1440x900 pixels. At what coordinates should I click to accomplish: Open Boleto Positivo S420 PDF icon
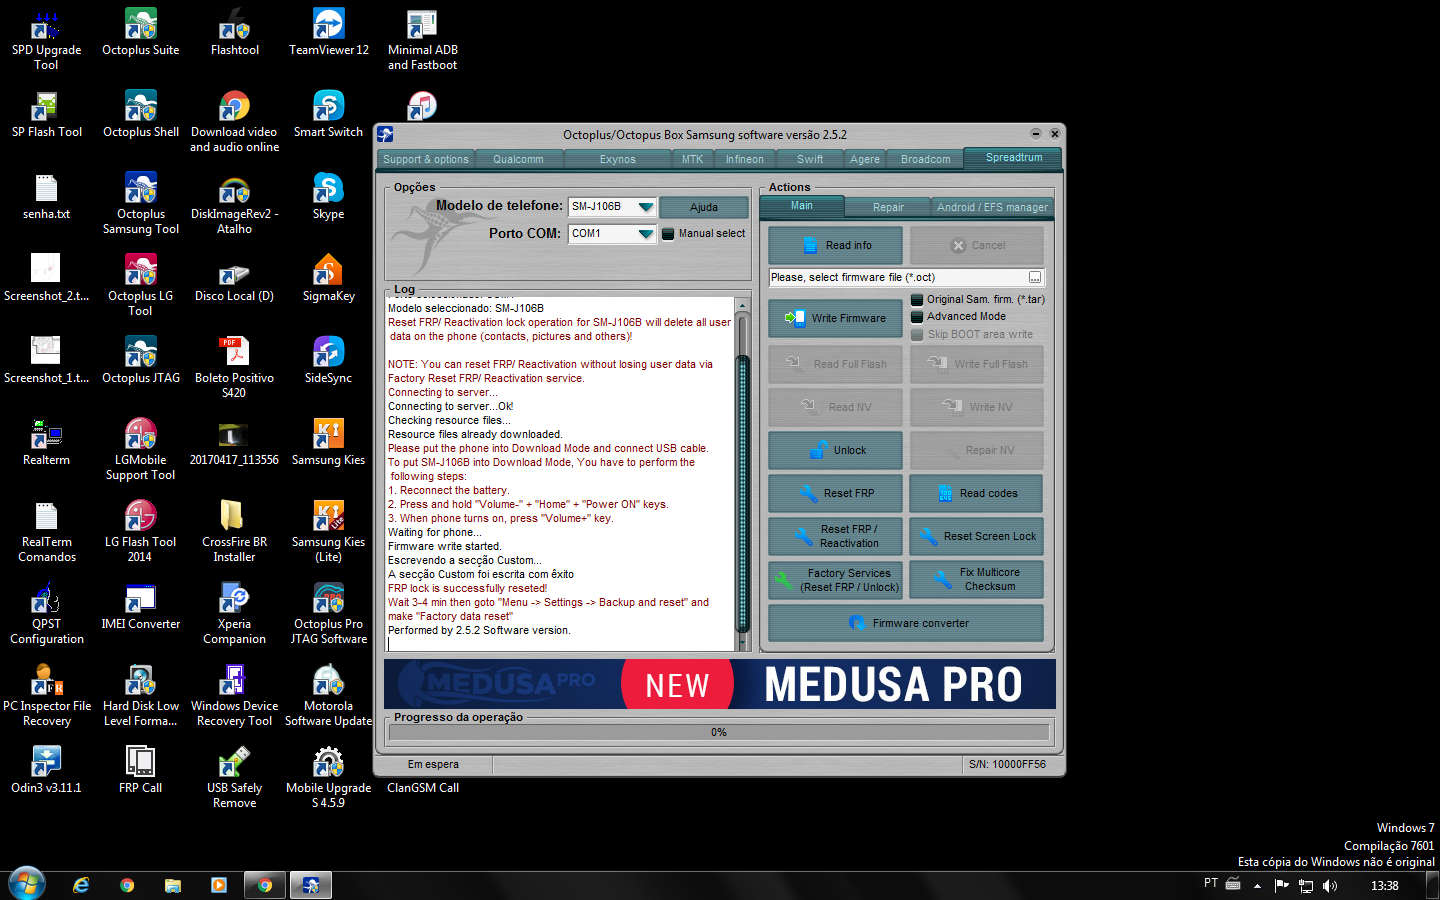click(x=234, y=369)
